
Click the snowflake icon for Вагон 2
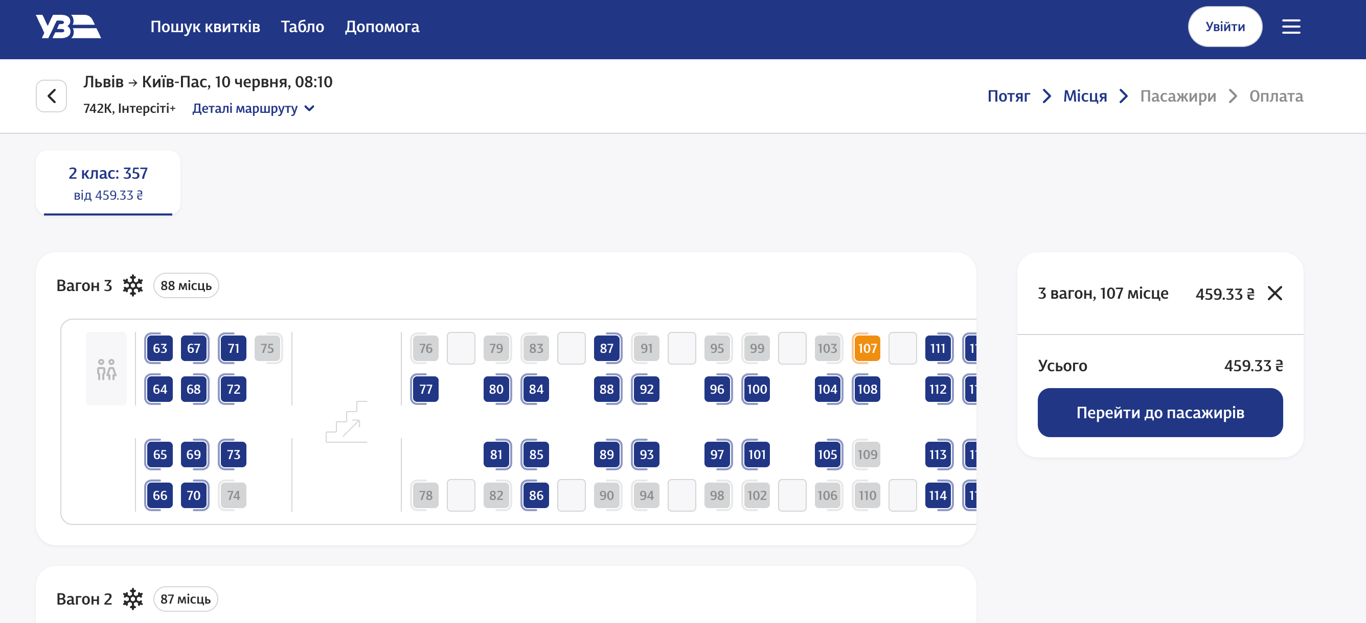coord(133,599)
